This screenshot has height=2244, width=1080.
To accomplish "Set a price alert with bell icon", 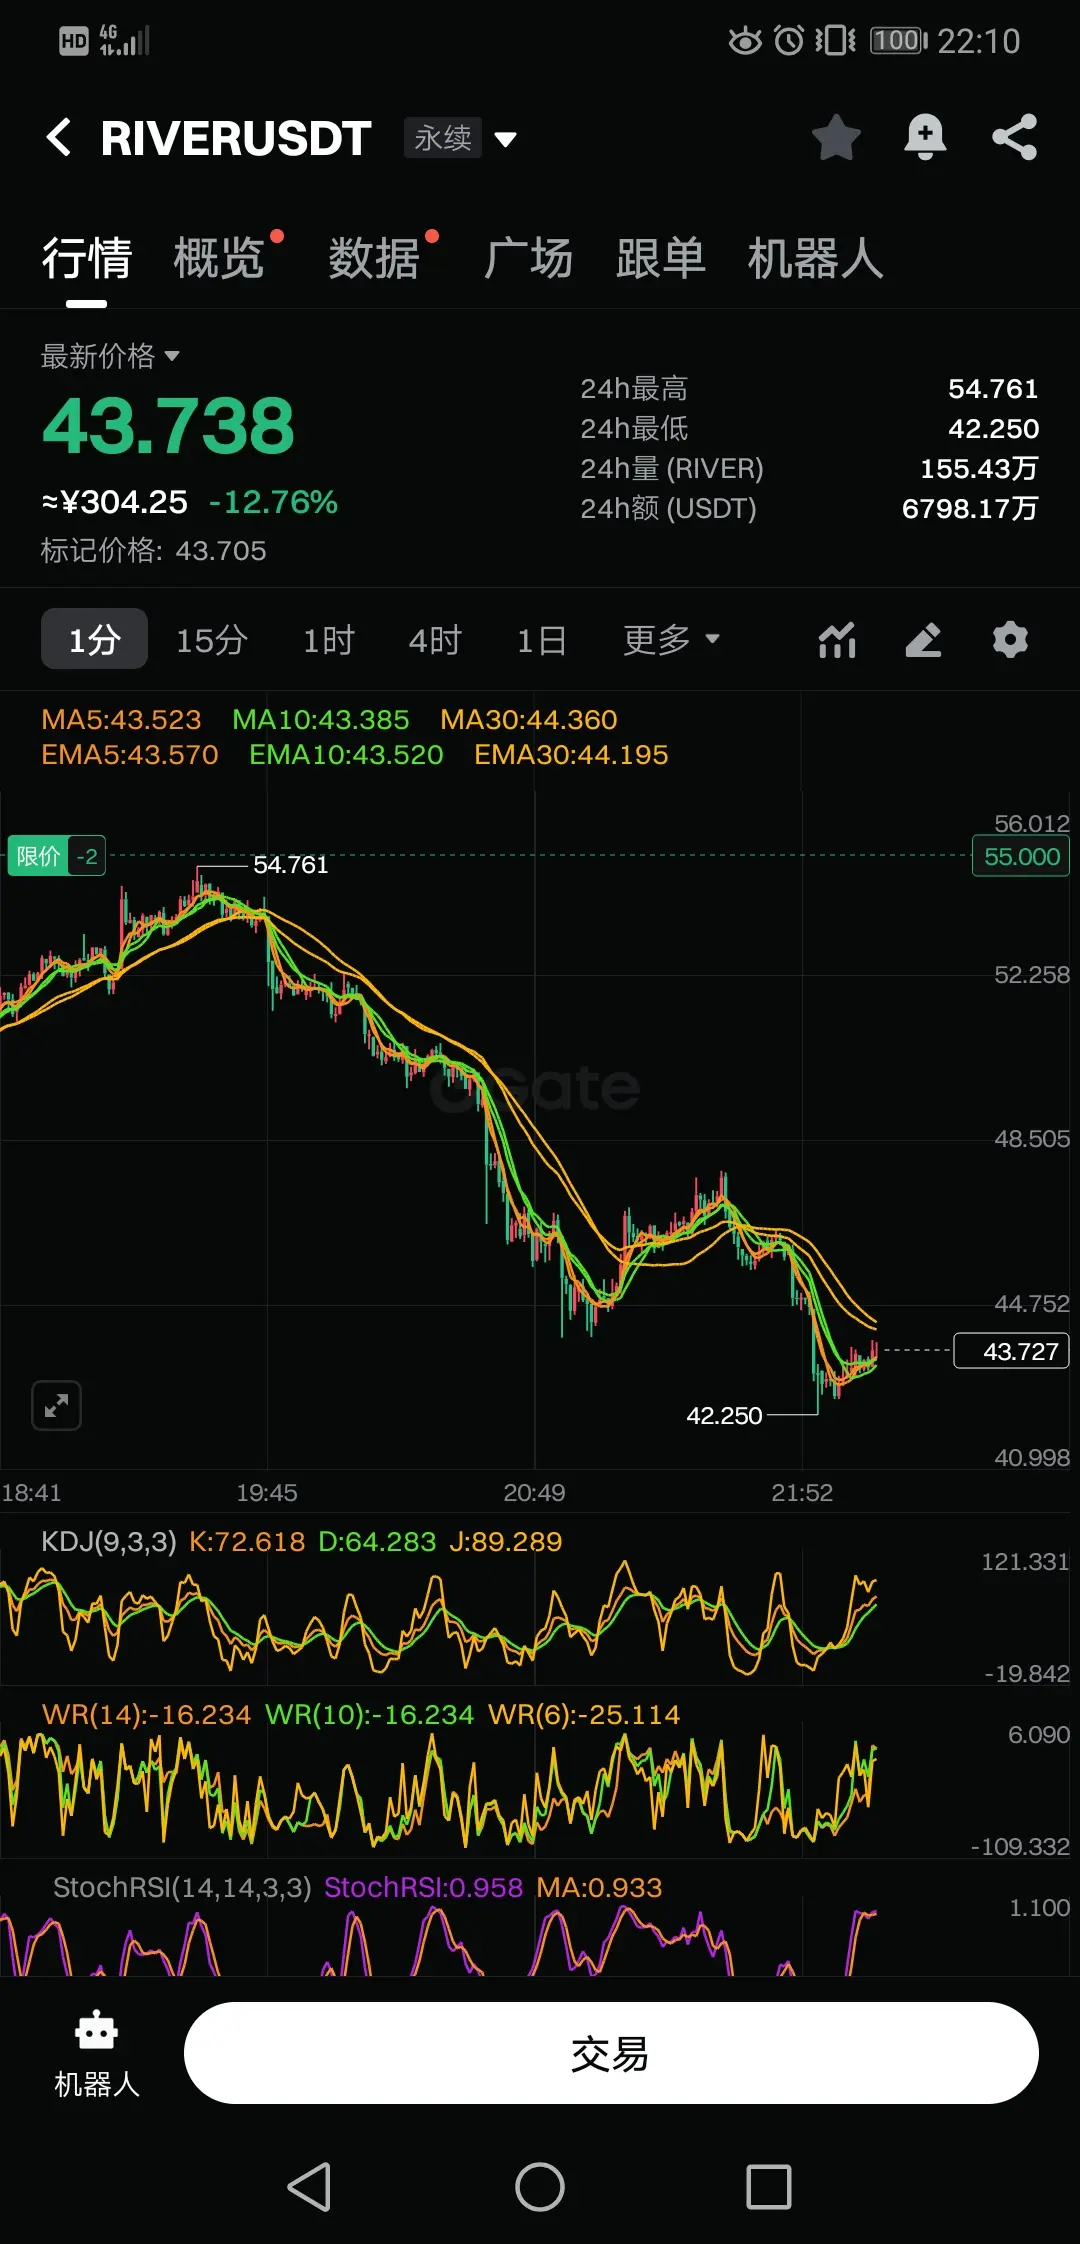I will pos(925,137).
